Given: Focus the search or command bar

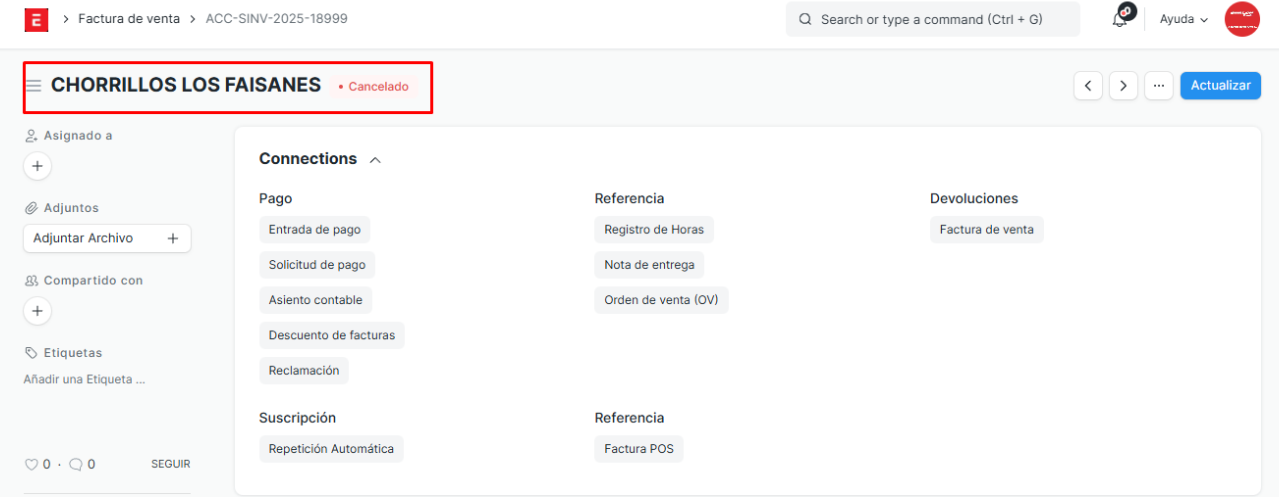Looking at the screenshot, I should coord(932,19).
